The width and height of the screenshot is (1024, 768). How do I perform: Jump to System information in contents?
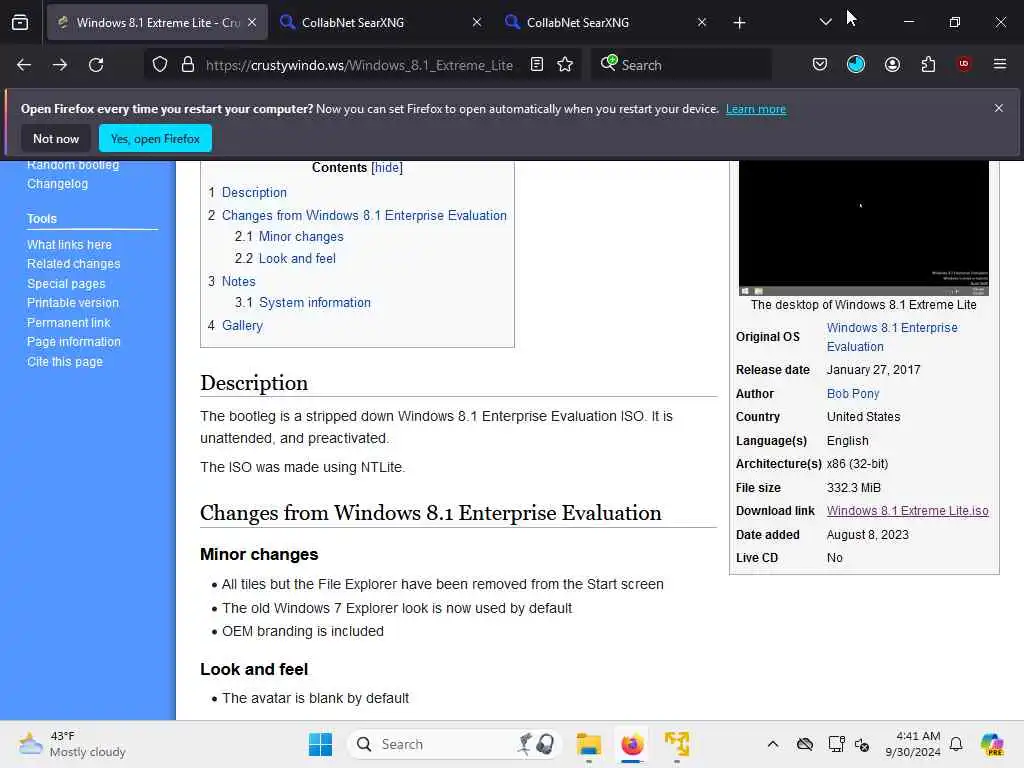point(315,303)
